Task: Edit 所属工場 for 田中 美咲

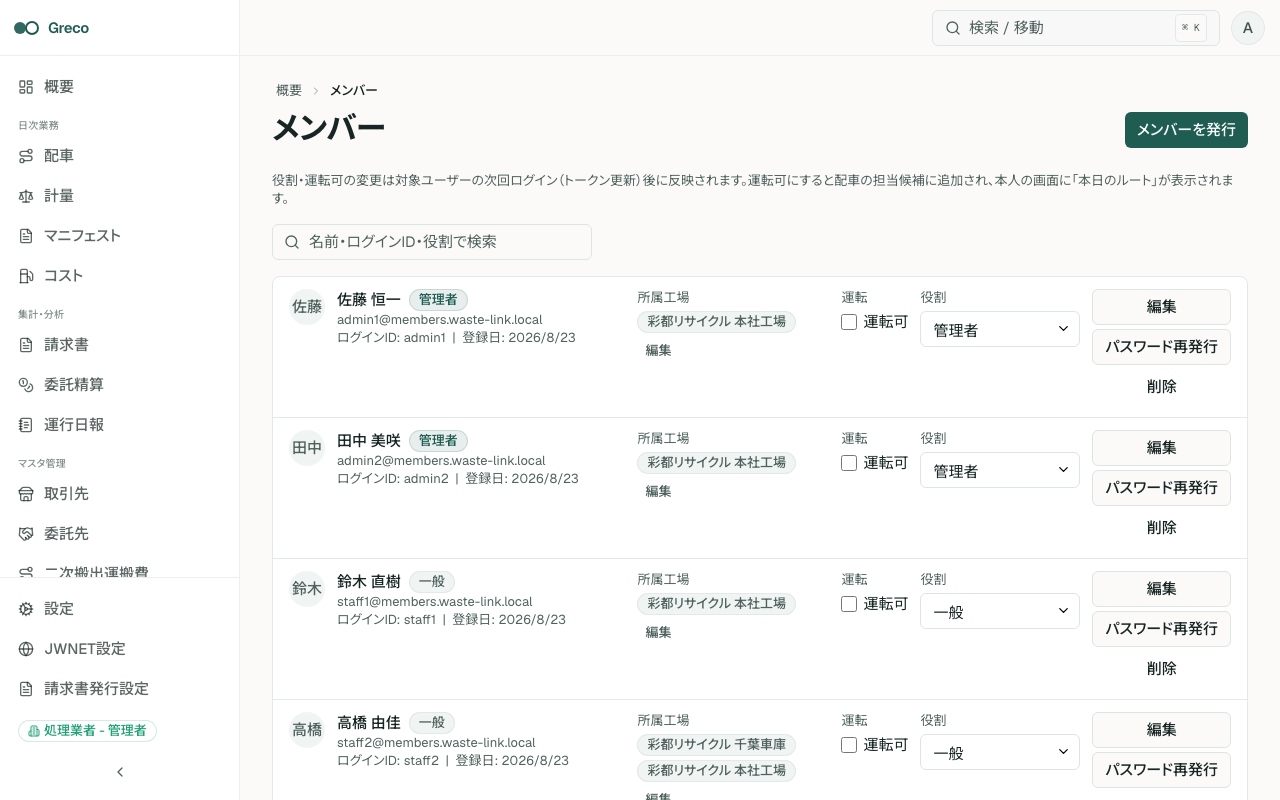Action: [658, 491]
